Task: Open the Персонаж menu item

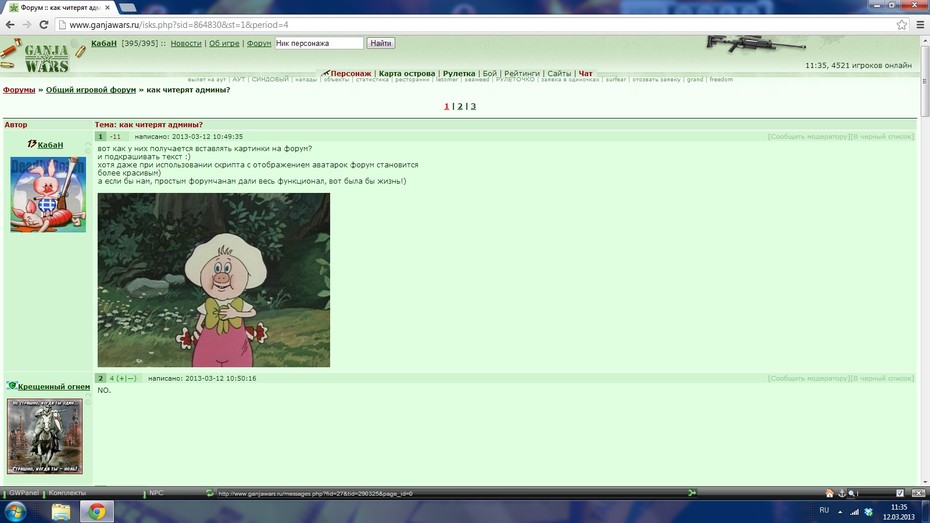Action: pos(351,74)
